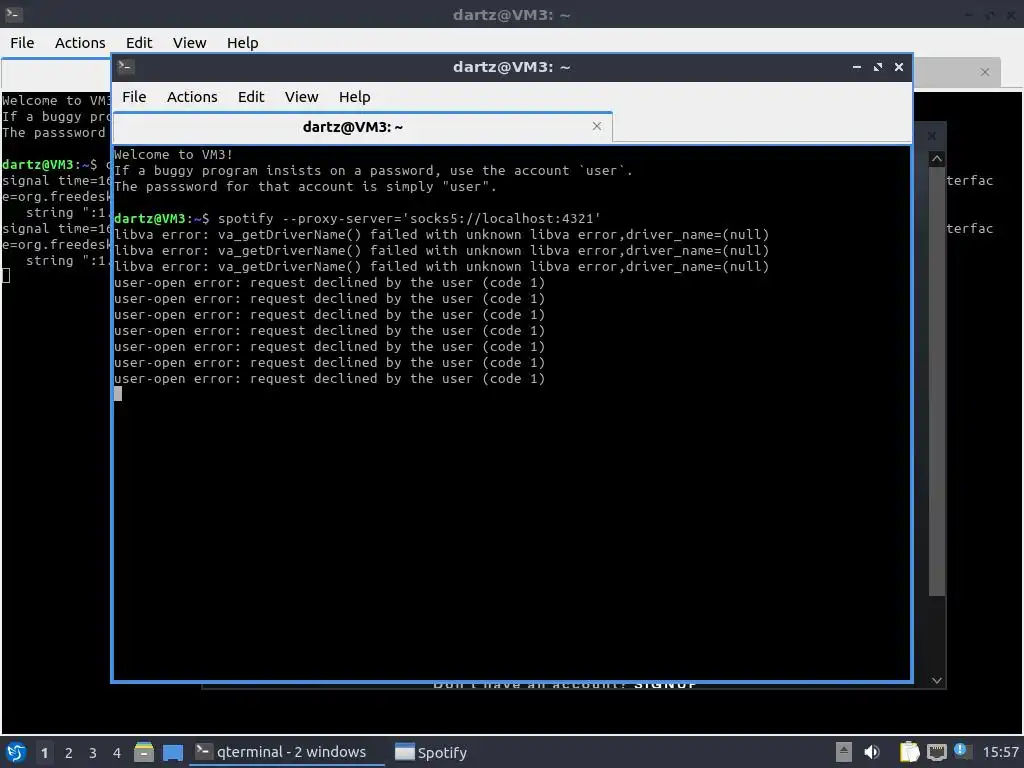
Task: Open Help menu in background terminal window
Action: (242, 42)
